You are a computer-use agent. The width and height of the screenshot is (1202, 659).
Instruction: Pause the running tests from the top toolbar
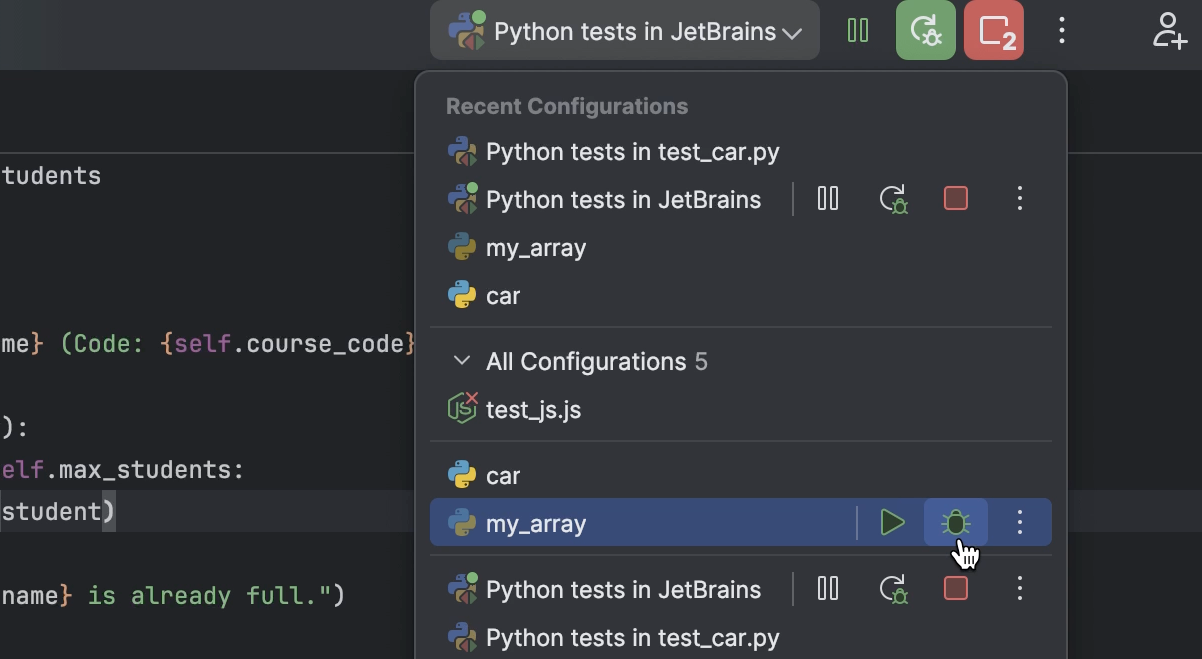pyautogui.click(x=858, y=30)
